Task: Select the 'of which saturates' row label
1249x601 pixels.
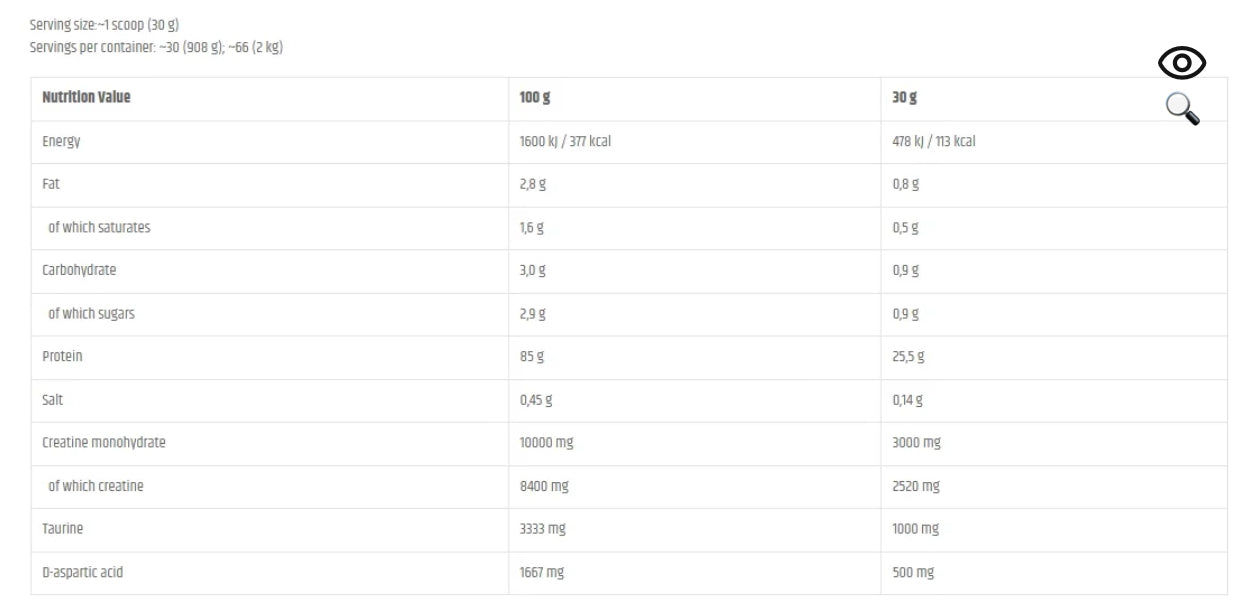Action: (99, 228)
